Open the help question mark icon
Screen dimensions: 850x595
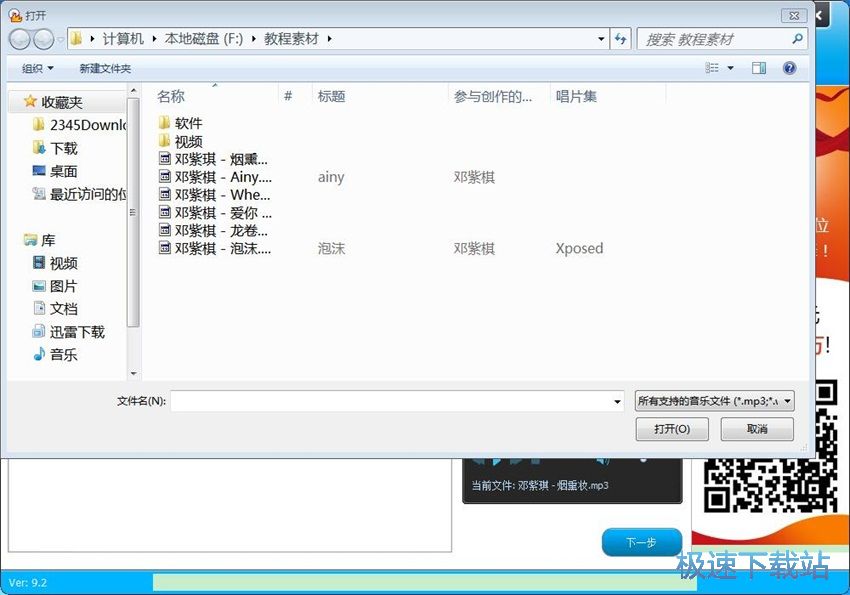pyautogui.click(x=789, y=68)
